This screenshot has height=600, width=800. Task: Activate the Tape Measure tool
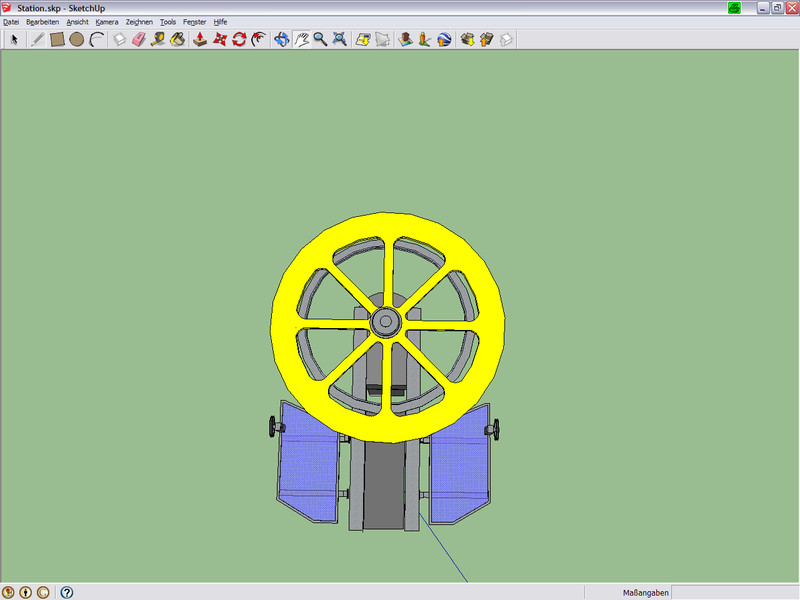click(x=158, y=39)
